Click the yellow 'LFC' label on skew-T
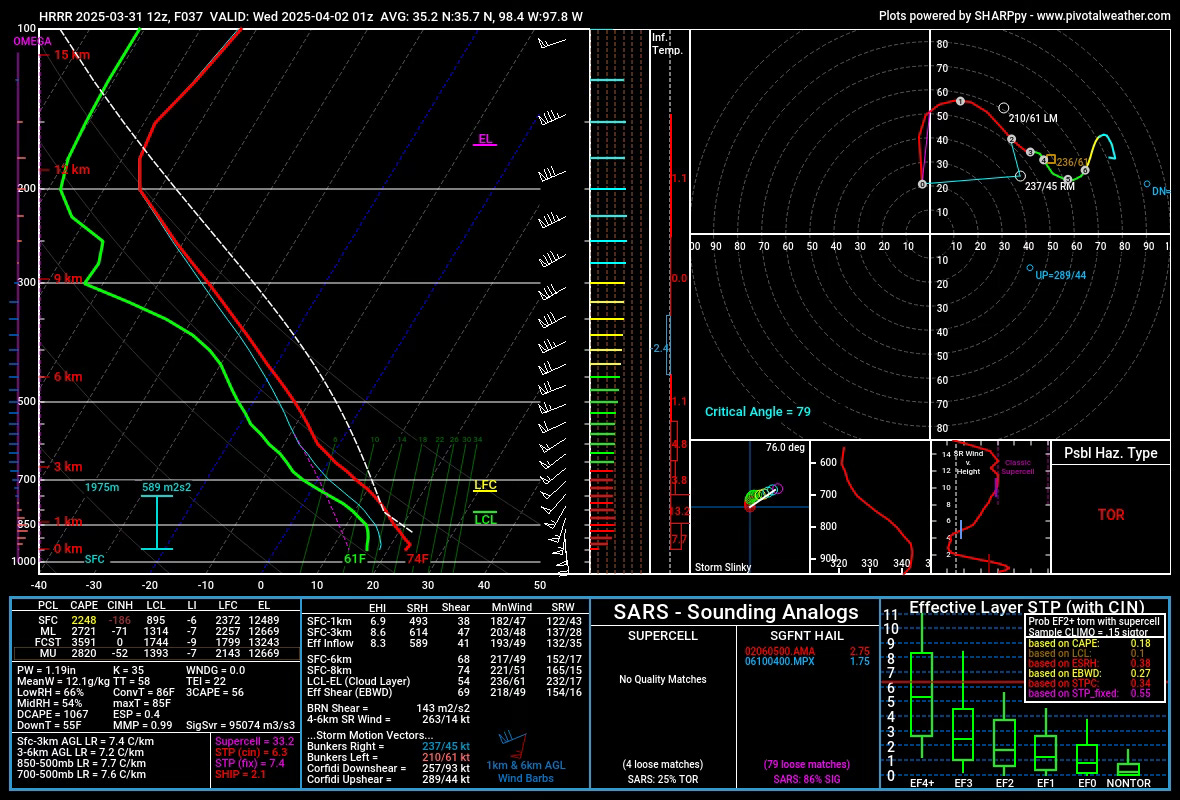1180x800 pixels. 485,485
